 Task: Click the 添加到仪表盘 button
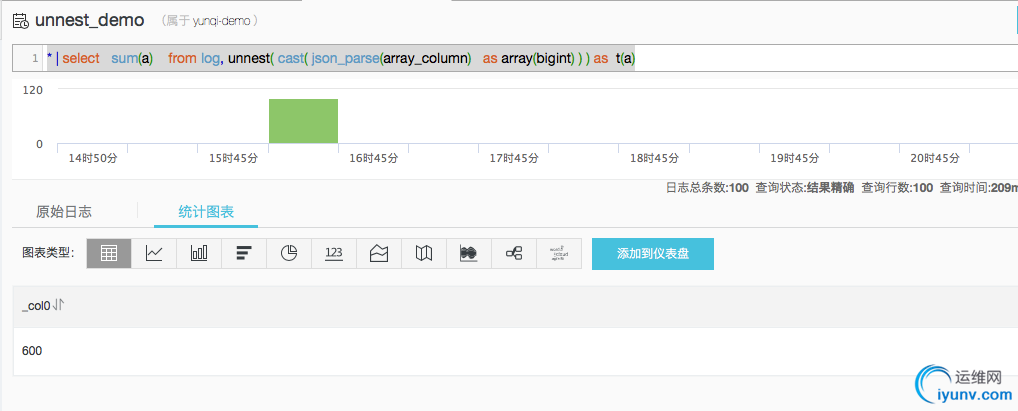click(x=652, y=254)
